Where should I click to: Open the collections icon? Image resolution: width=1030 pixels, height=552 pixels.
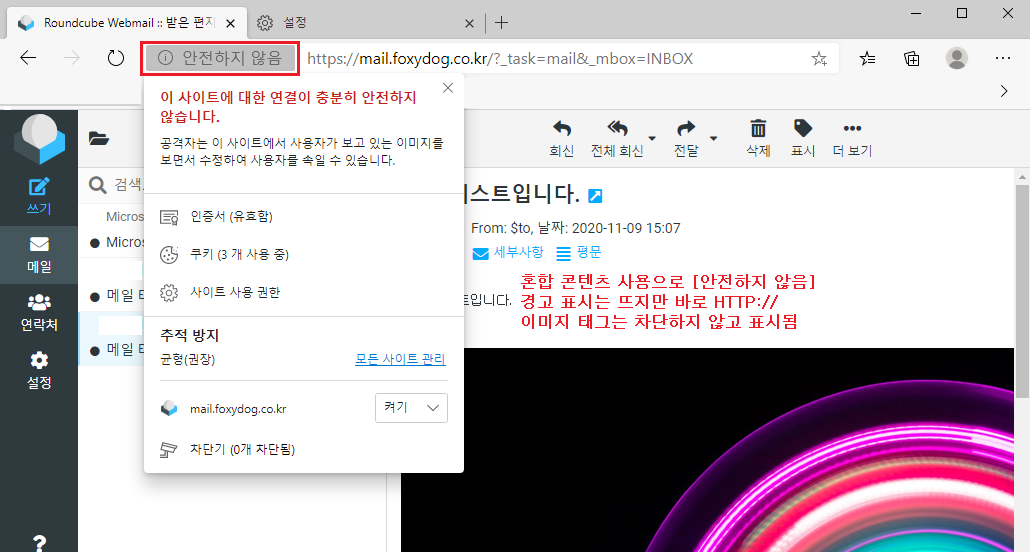pyautogui.click(x=912, y=59)
